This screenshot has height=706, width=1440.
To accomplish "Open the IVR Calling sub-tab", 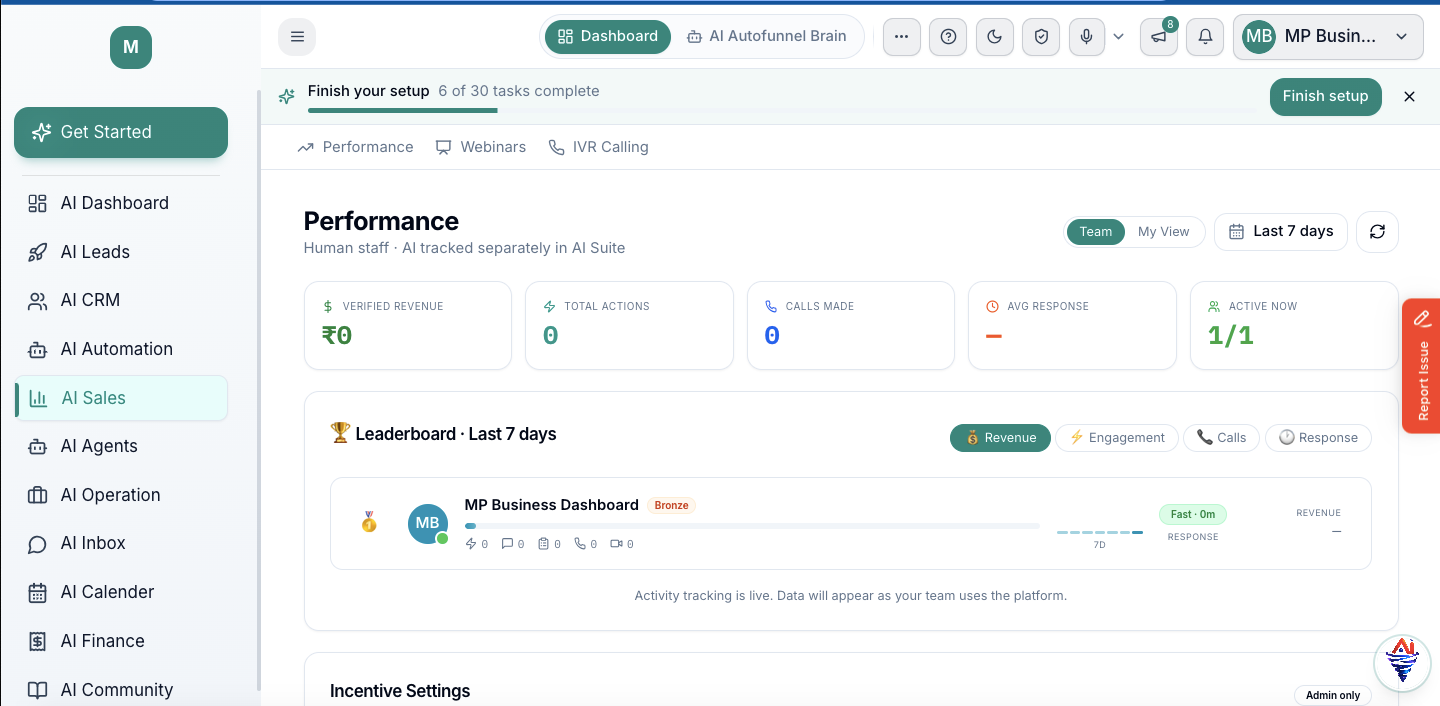I will [598, 147].
